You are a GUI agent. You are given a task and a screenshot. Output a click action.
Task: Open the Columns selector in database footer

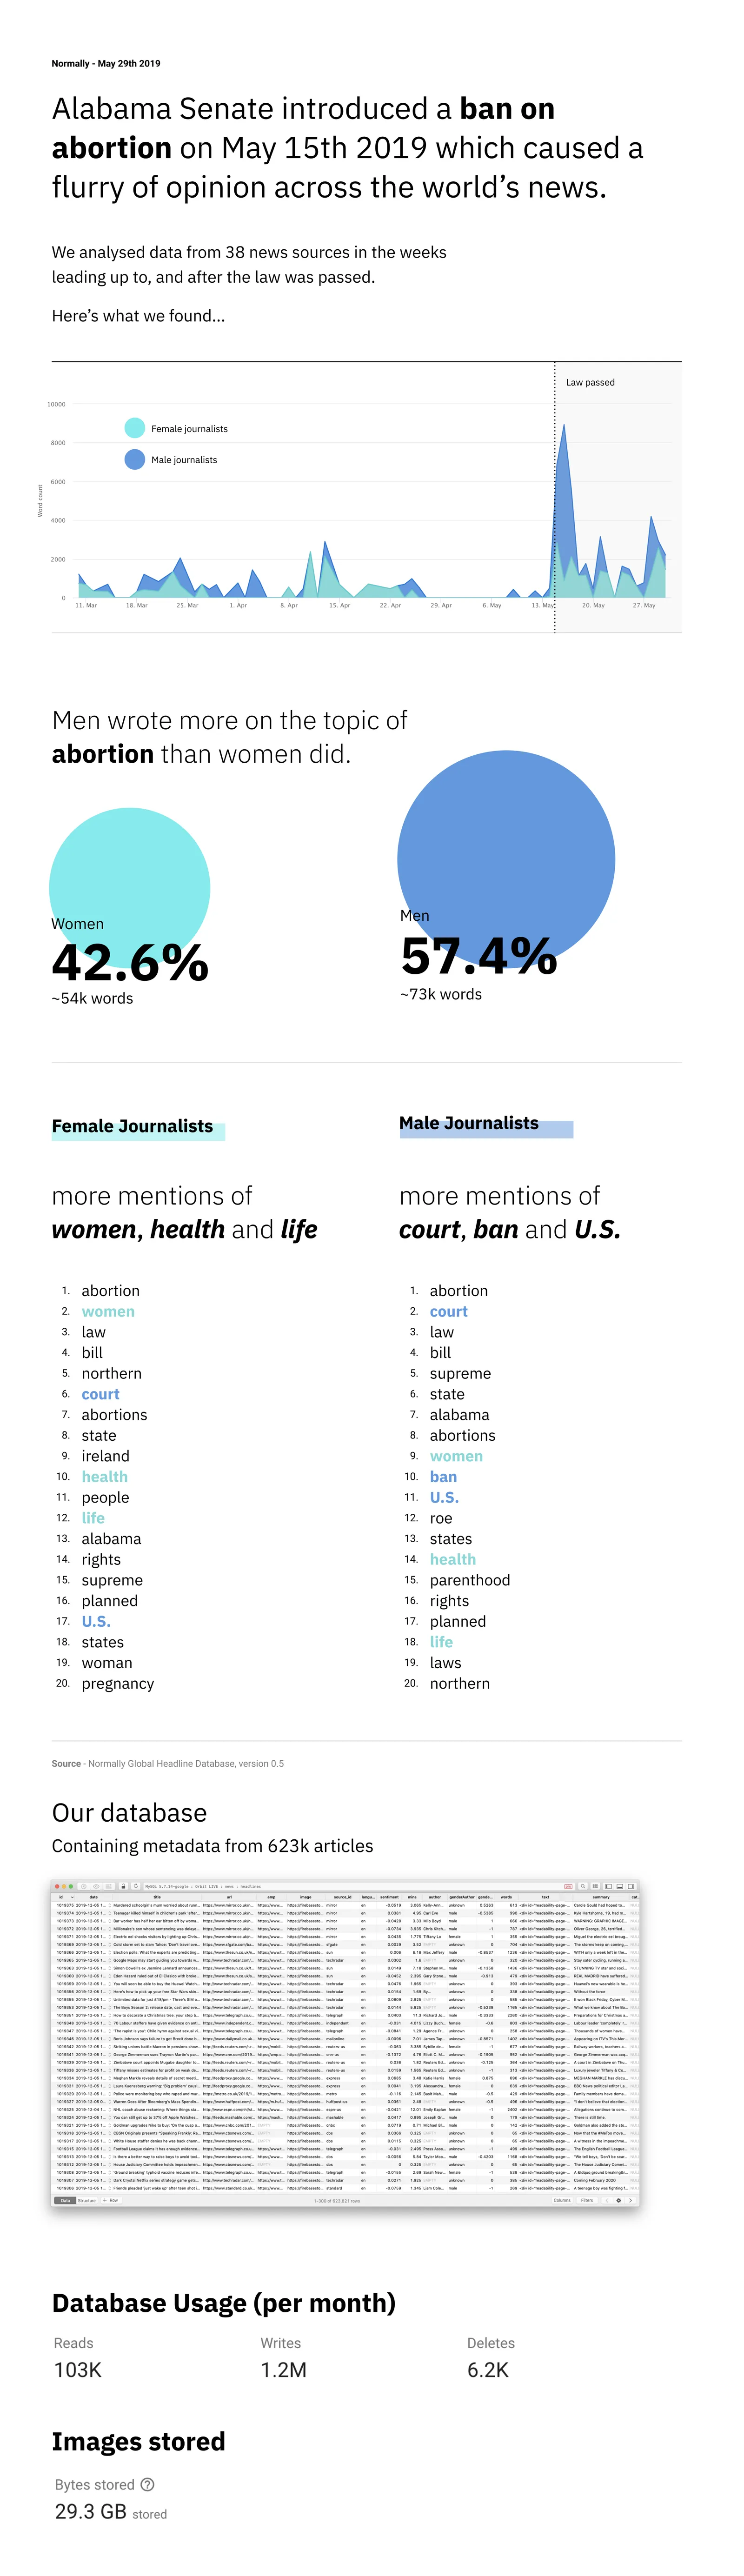coord(562,2200)
